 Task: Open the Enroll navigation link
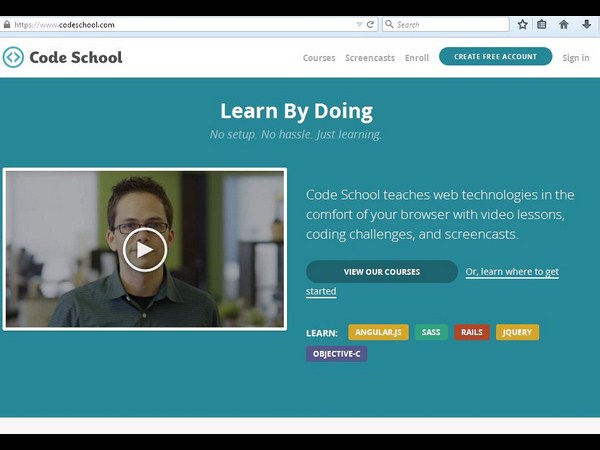(417, 58)
